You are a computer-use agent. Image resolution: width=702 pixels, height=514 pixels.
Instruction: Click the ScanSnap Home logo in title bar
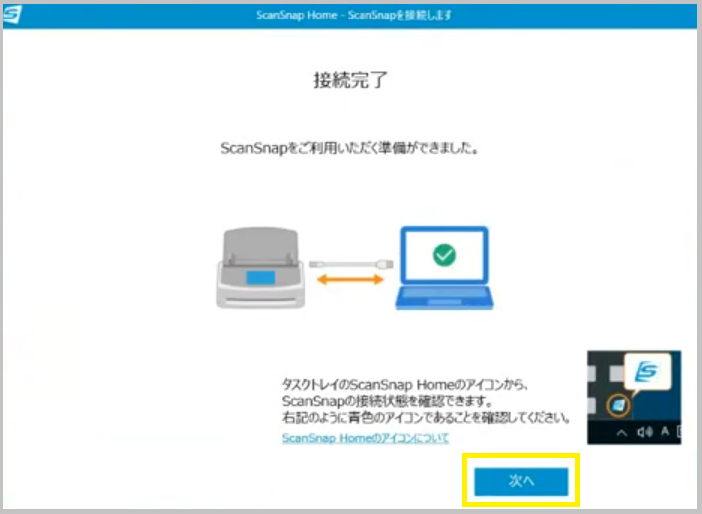pyautogui.click(x=12, y=15)
